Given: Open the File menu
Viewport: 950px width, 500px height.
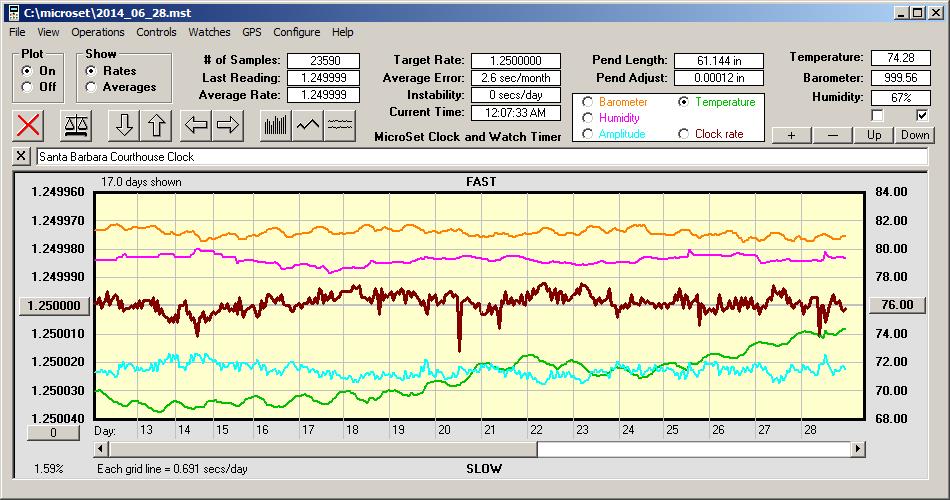Looking at the screenshot, I should pyautogui.click(x=17, y=32).
